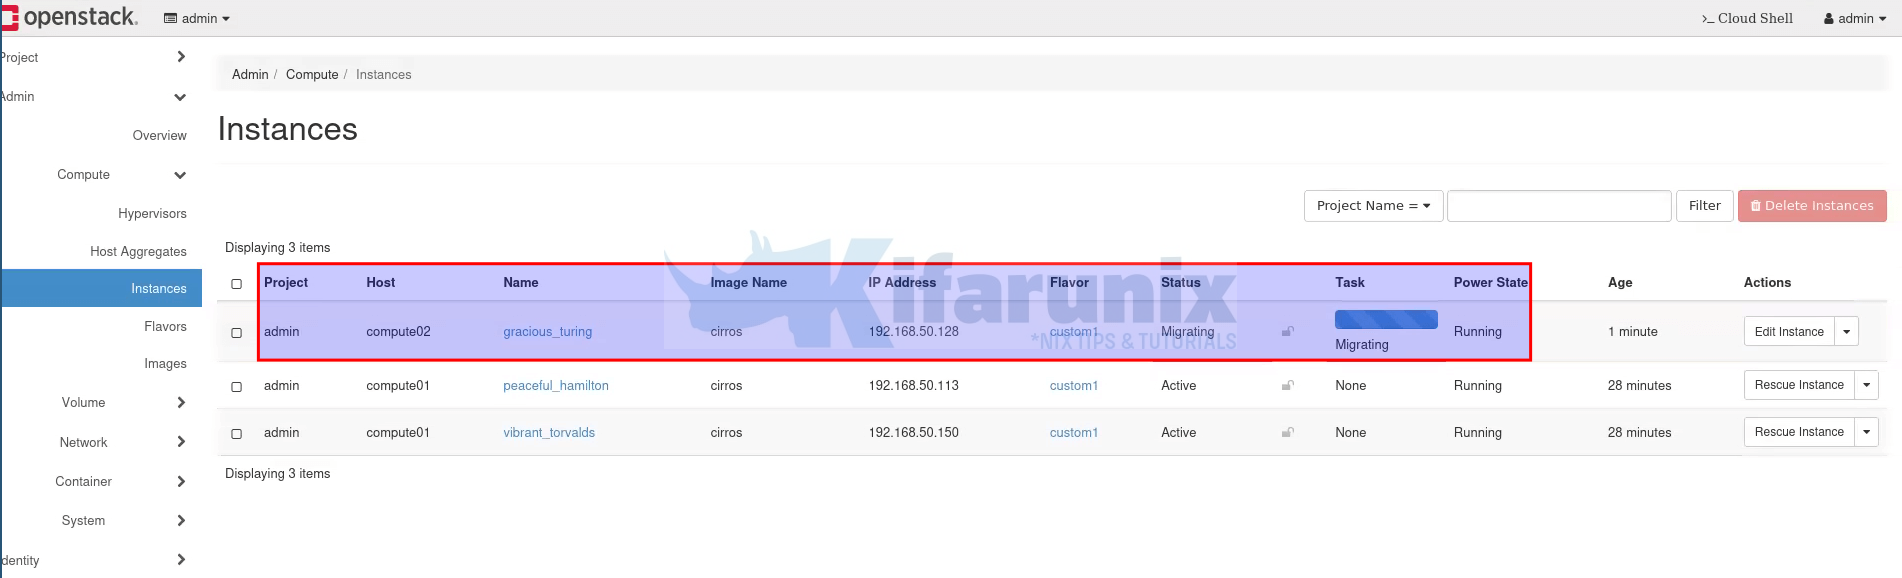The height and width of the screenshot is (578, 1902).
Task: Open the peaceful_hamilton instance link
Action: (x=555, y=386)
